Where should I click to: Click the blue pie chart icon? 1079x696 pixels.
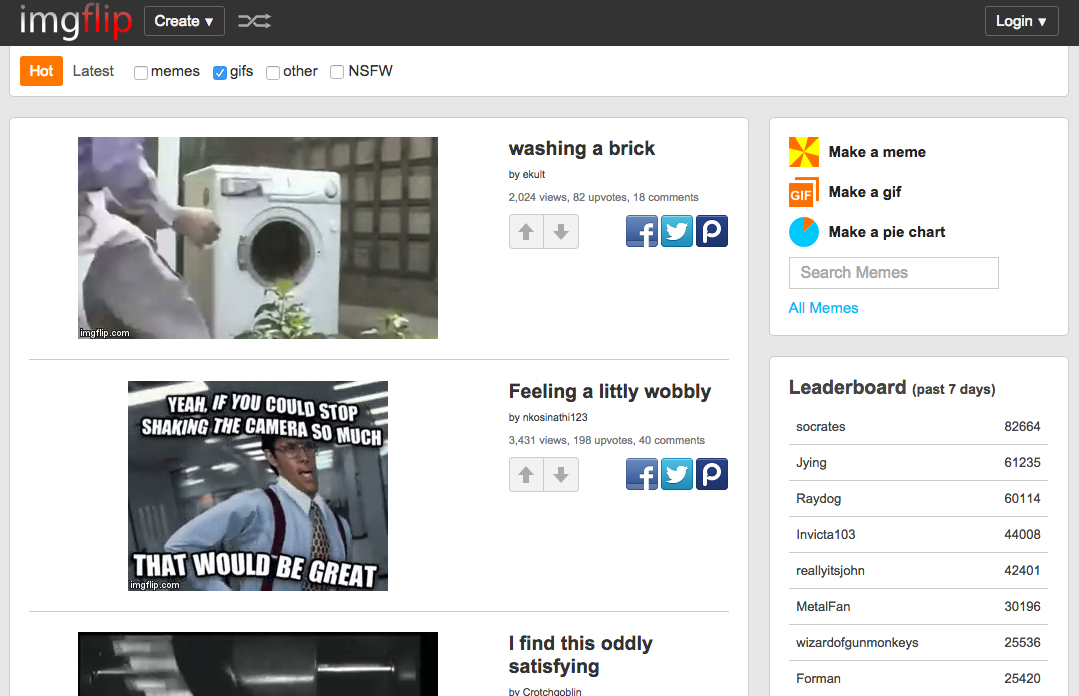[x=804, y=232]
